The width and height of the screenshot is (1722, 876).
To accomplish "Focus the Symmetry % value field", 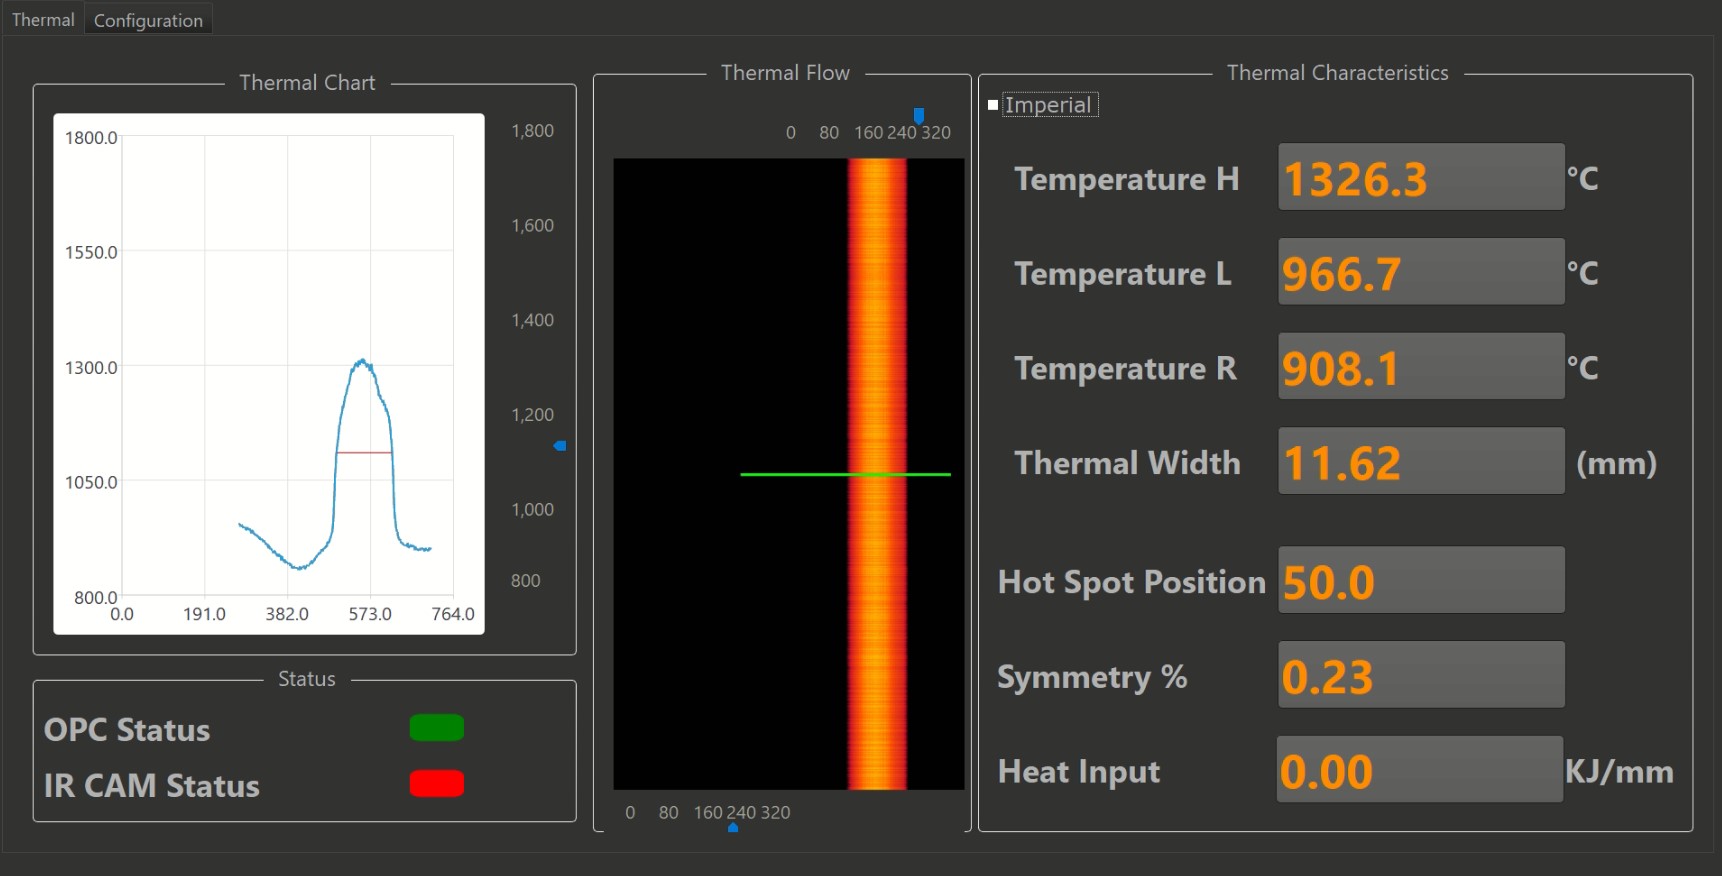I will [x=1420, y=675].
